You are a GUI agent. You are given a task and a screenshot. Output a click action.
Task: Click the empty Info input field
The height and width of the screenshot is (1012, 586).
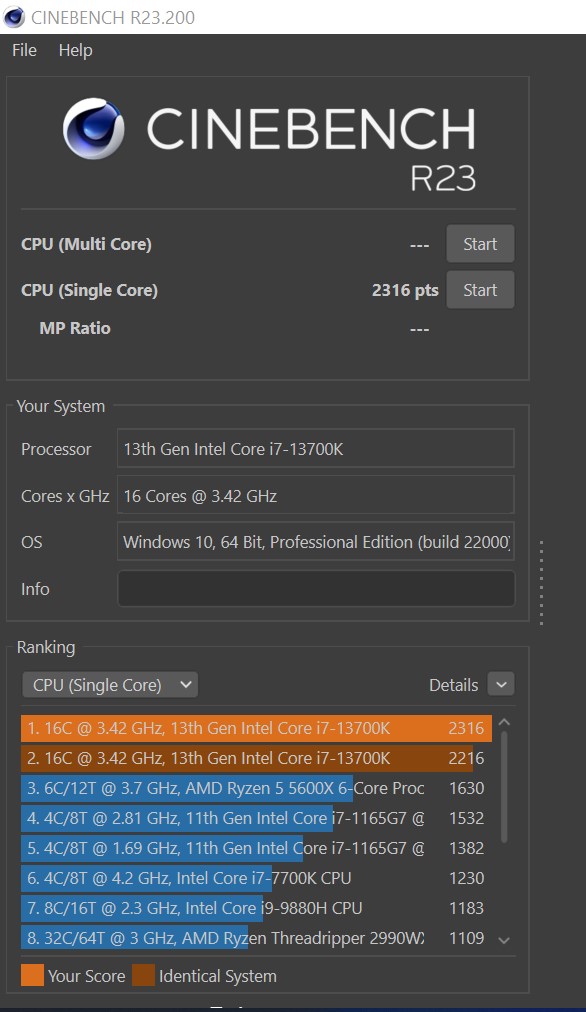point(316,589)
